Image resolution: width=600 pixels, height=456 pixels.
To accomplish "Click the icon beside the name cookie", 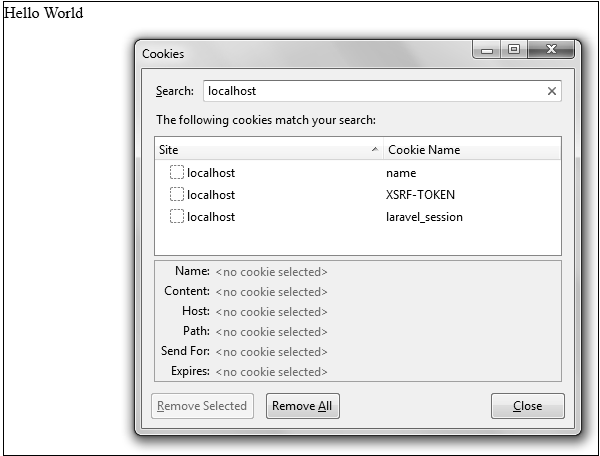I will (177, 173).
